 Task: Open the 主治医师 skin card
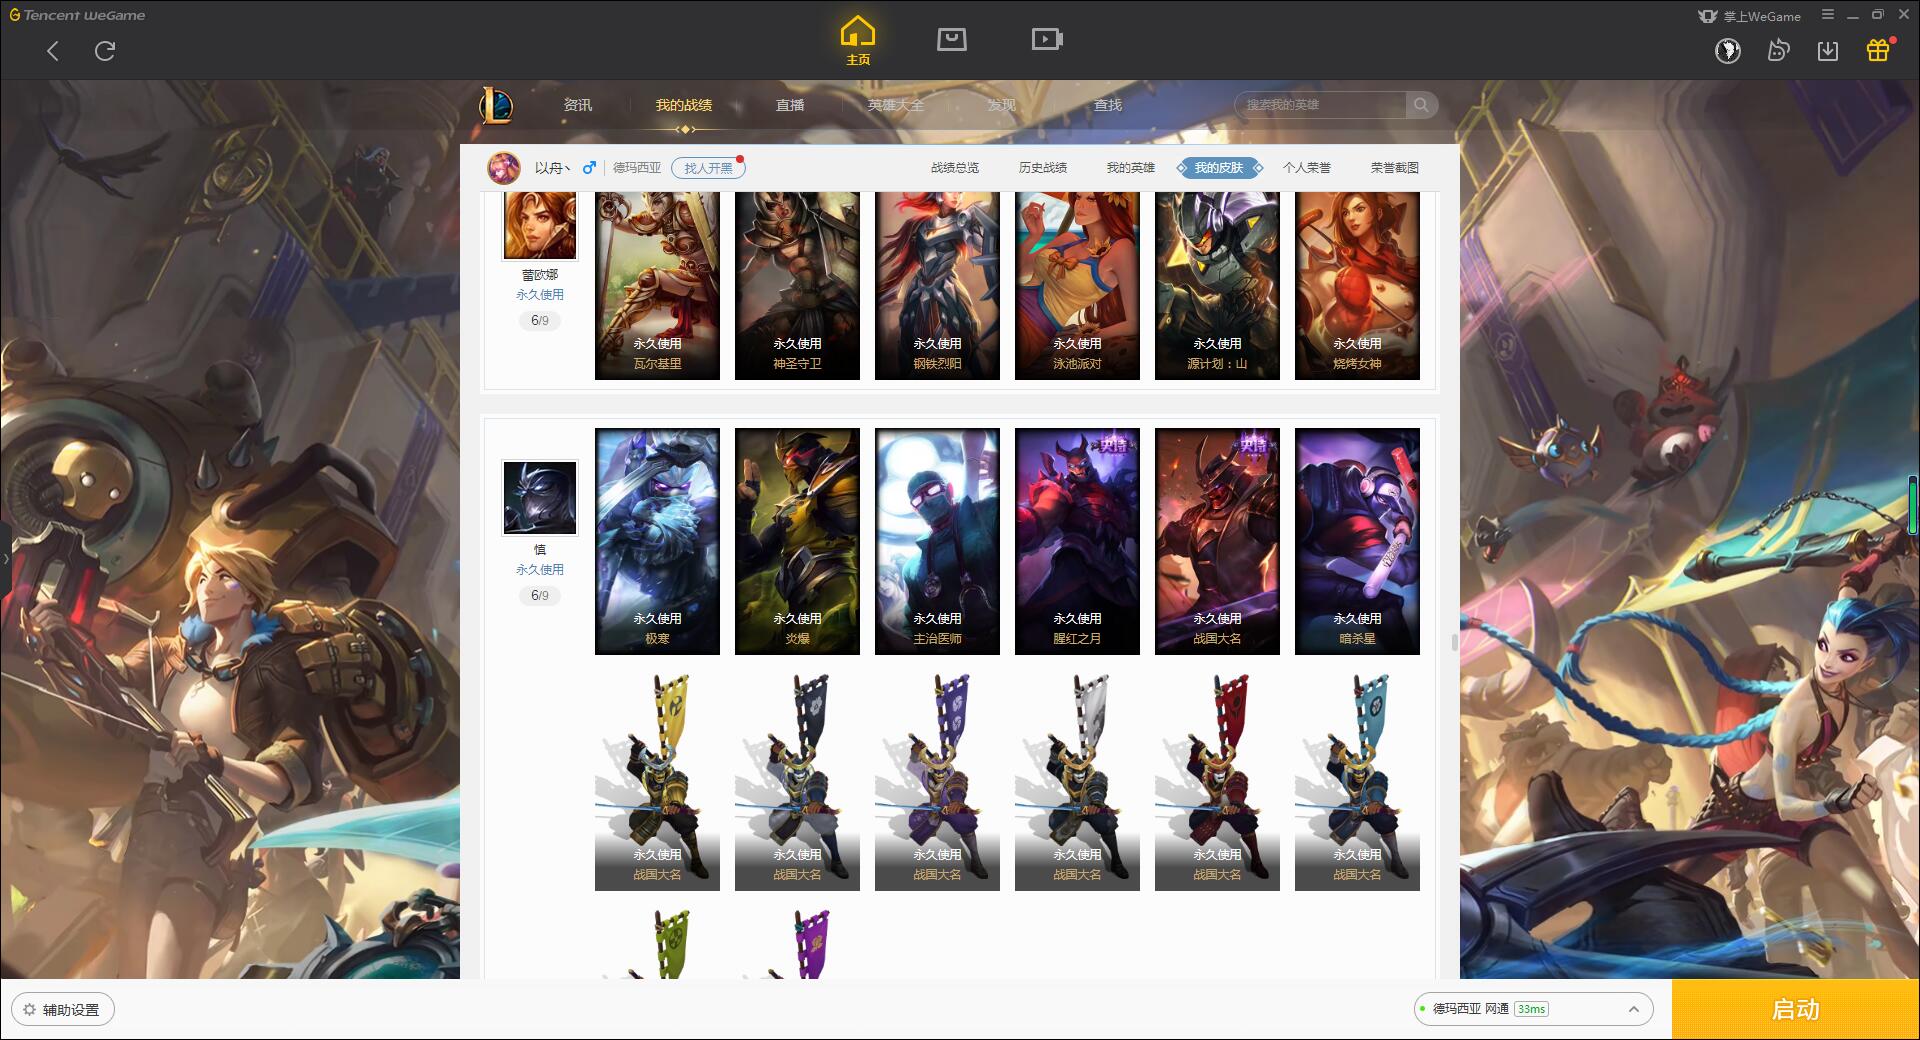[x=937, y=542]
